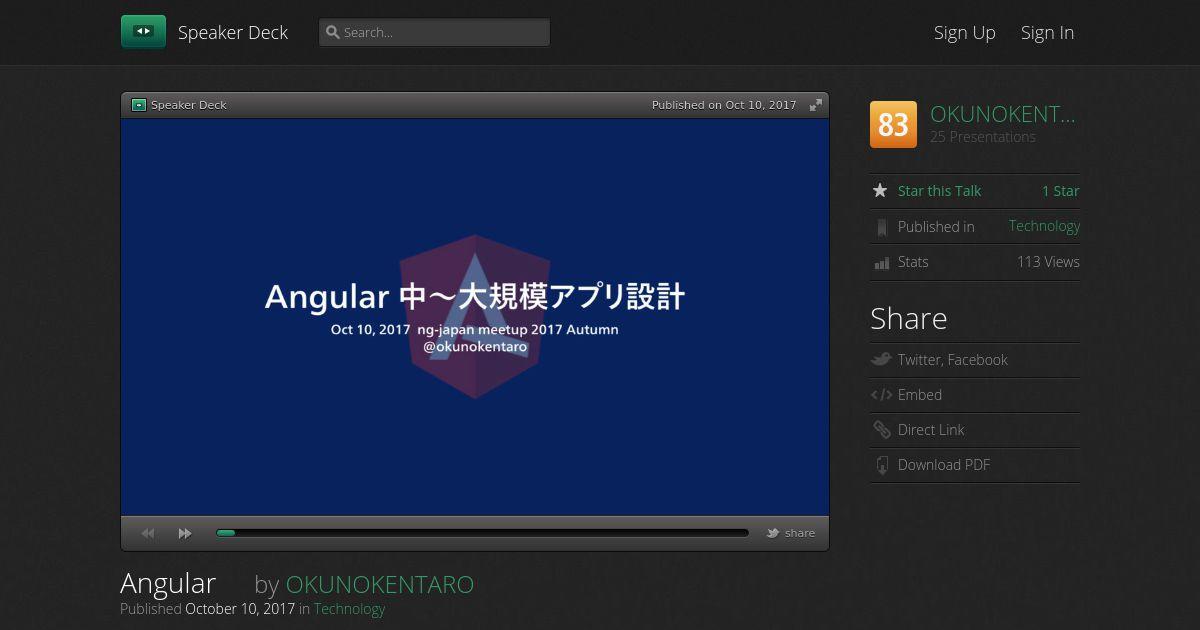Screen dimensions: 1200x630
Task: Open the Sign Up page
Action: (x=964, y=32)
